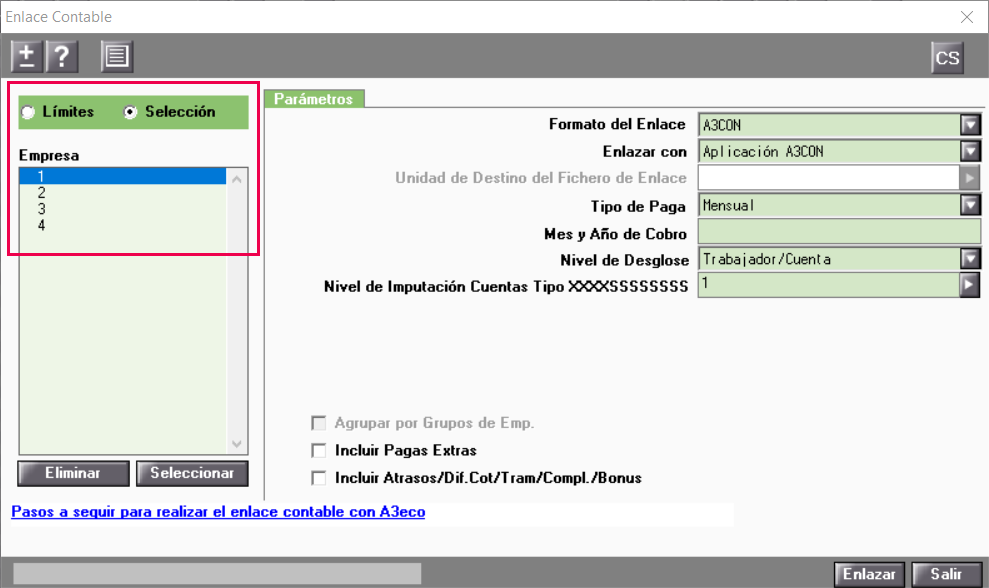Switch to the Parámetros tab

click(x=313, y=99)
